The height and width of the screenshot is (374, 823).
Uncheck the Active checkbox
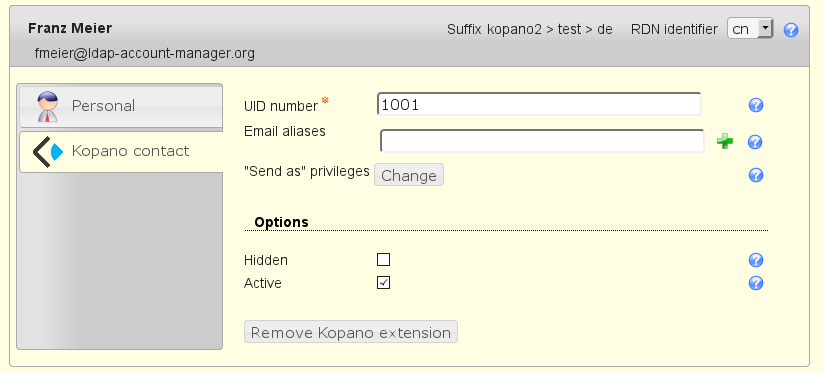click(384, 283)
